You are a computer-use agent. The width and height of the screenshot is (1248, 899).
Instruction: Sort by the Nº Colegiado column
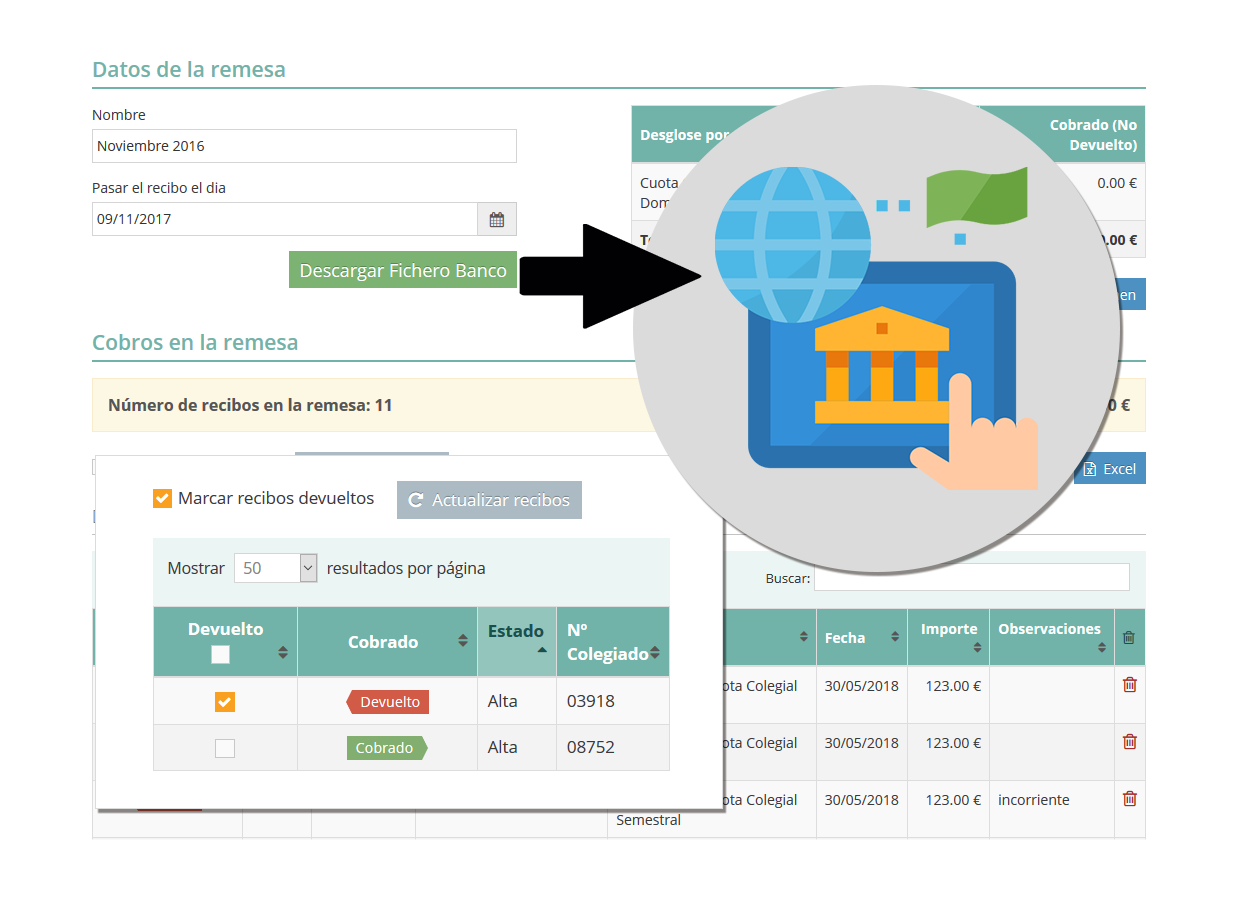[x=613, y=642]
